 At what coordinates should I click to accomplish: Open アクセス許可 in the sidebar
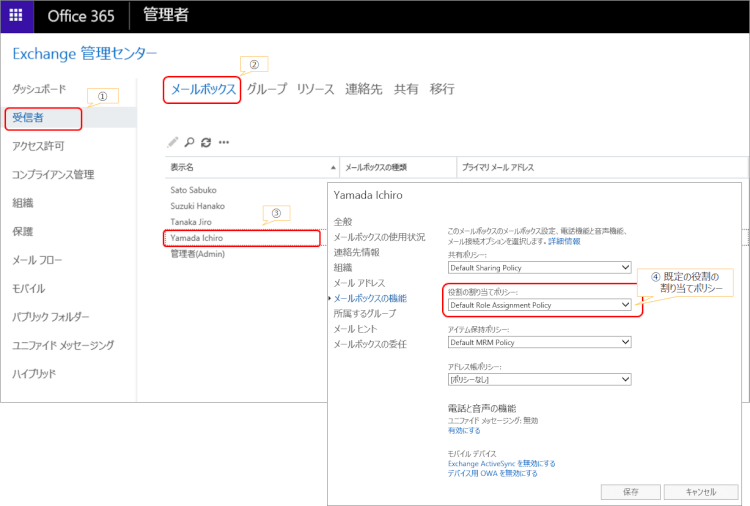pos(38,146)
